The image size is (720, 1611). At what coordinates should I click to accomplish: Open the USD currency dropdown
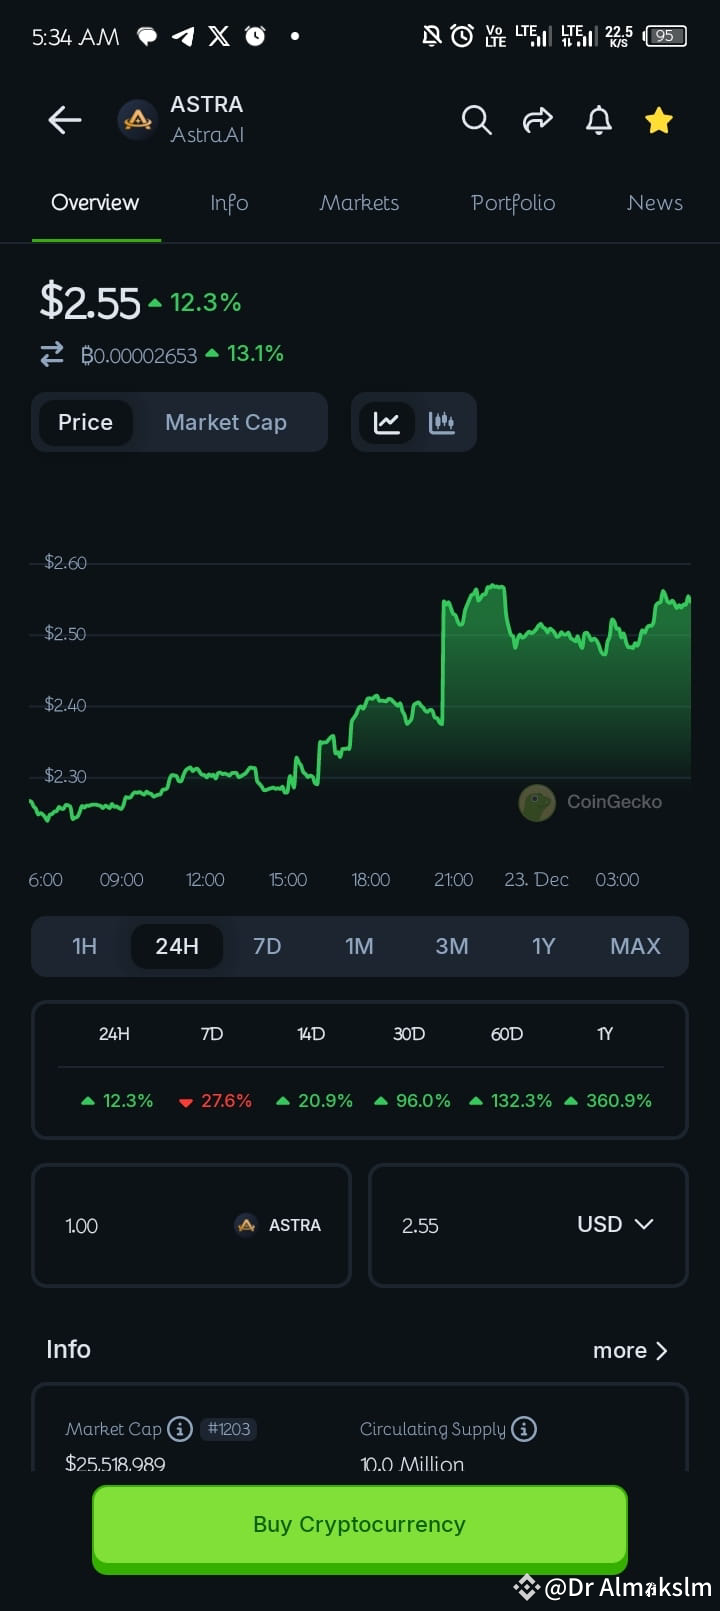615,1224
